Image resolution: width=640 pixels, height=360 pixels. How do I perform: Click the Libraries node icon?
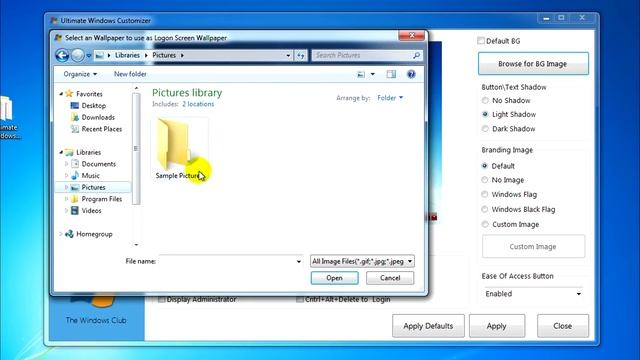(69, 152)
